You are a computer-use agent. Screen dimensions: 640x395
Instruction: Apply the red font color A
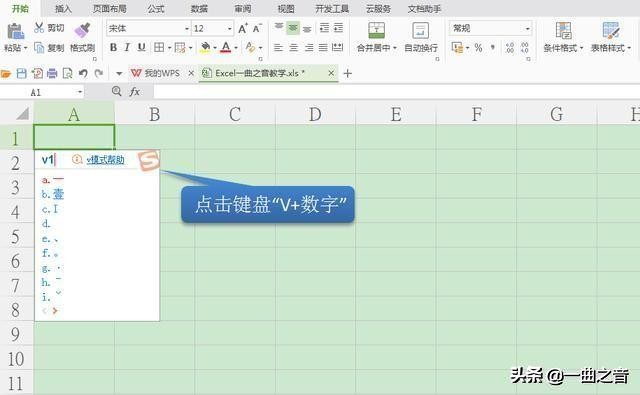pos(226,48)
